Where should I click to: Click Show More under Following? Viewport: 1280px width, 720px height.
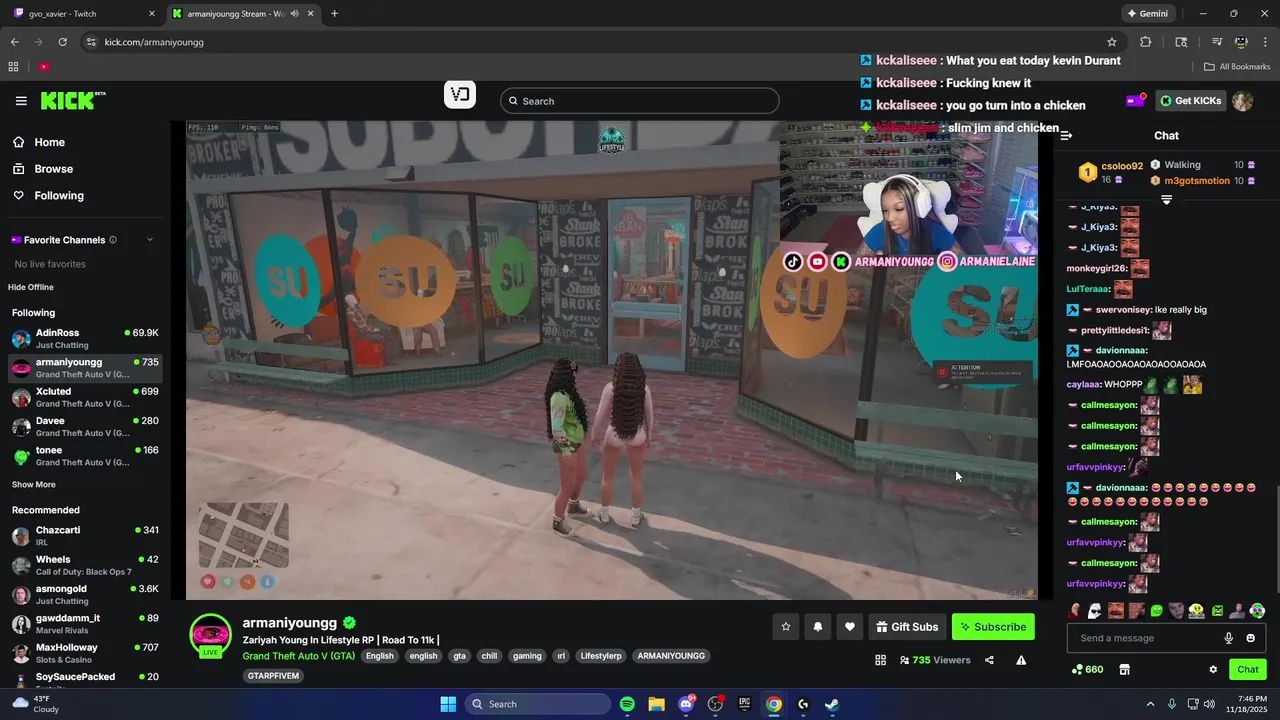click(x=34, y=484)
